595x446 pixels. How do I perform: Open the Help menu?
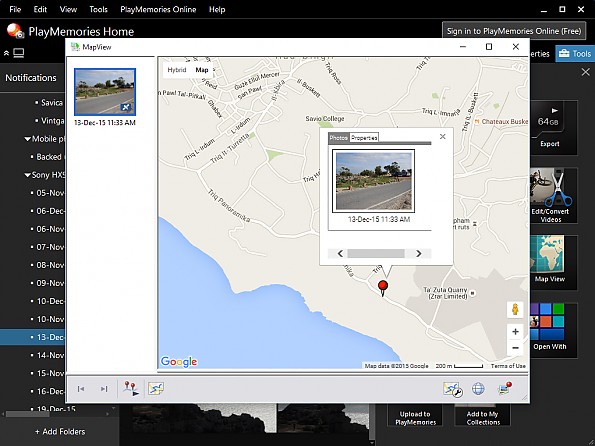(217, 9)
